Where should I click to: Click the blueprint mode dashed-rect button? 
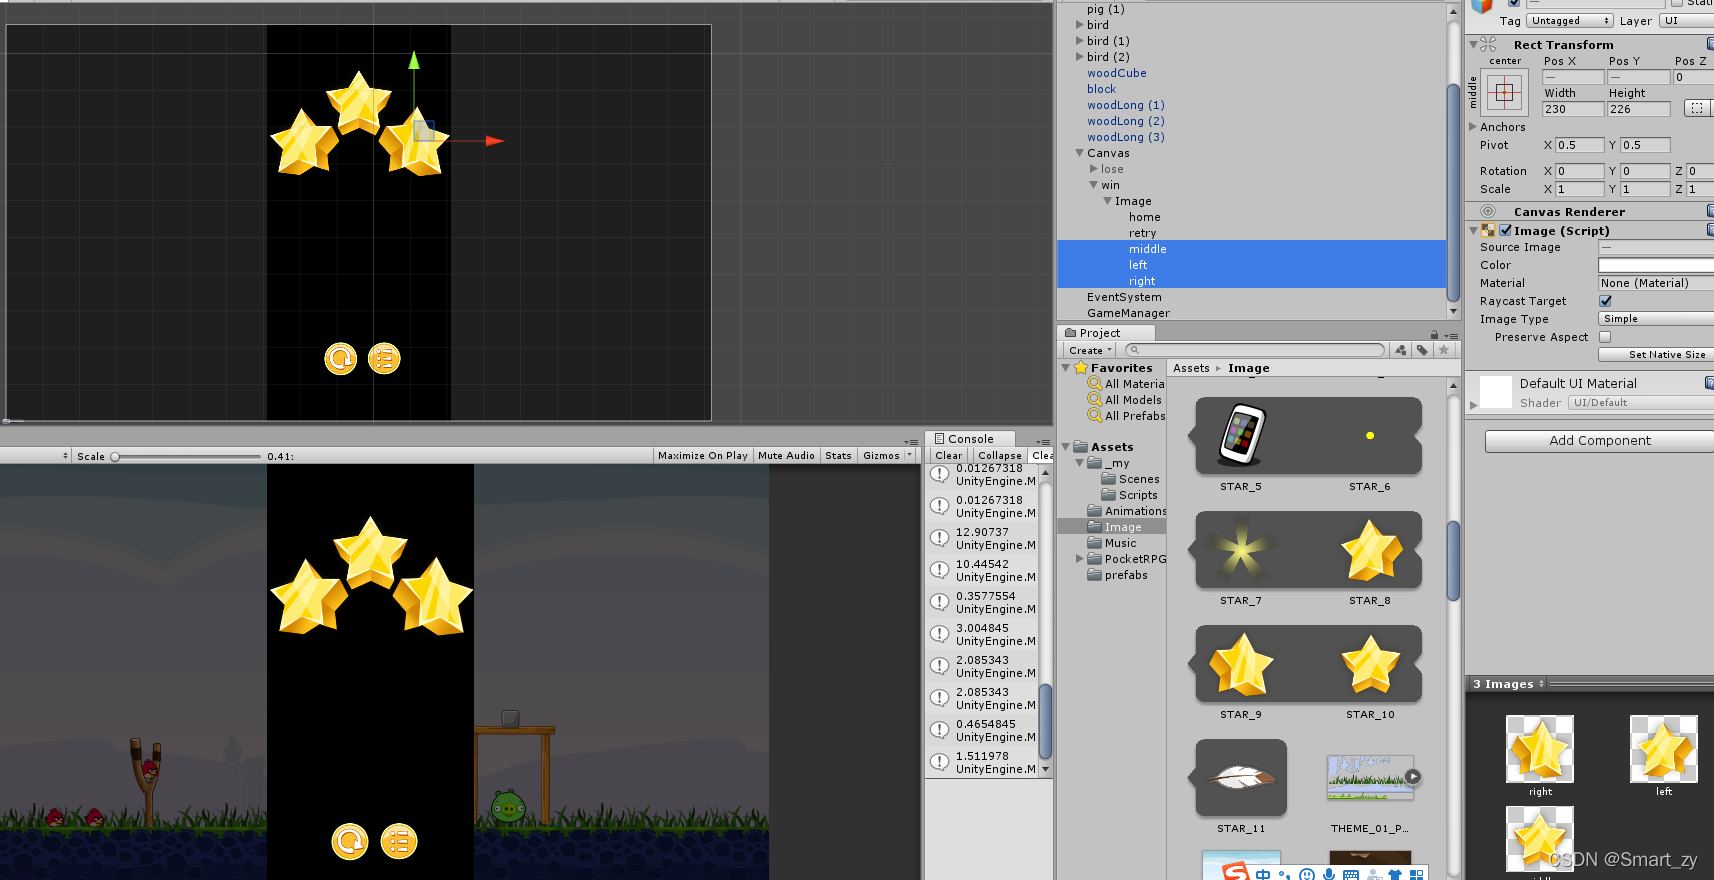1696,108
